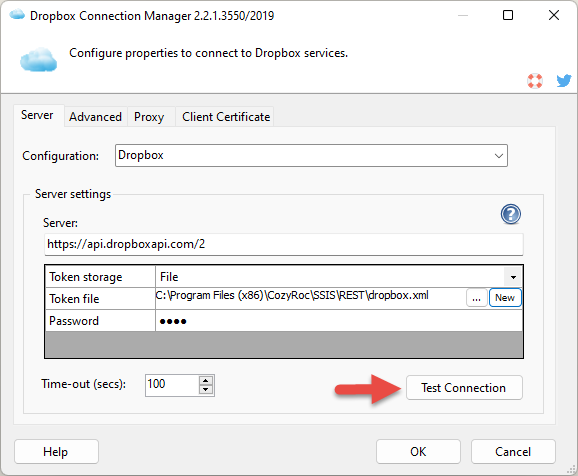Open the Client Certificate tab
This screenshot has height=476, width=578.
pyautogui.click(x=226, y=117)
